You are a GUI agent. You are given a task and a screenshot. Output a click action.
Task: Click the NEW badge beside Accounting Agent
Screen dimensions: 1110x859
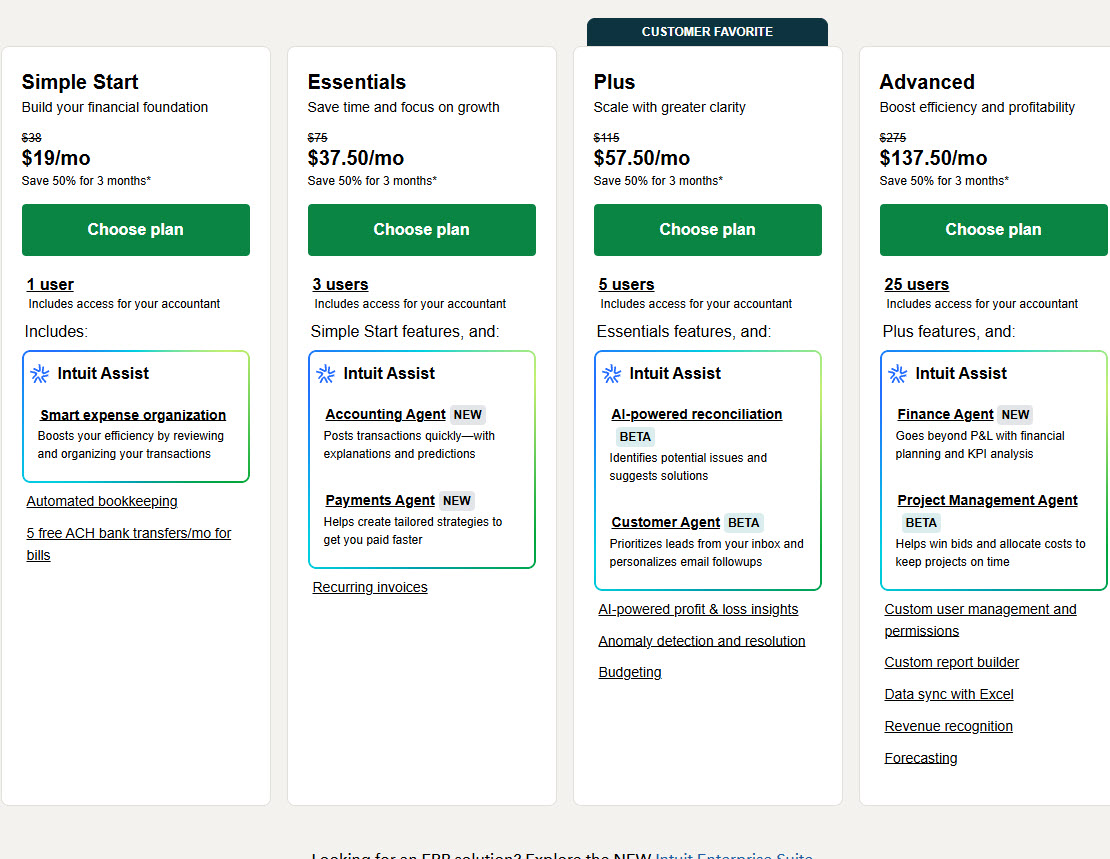point(468,415)
